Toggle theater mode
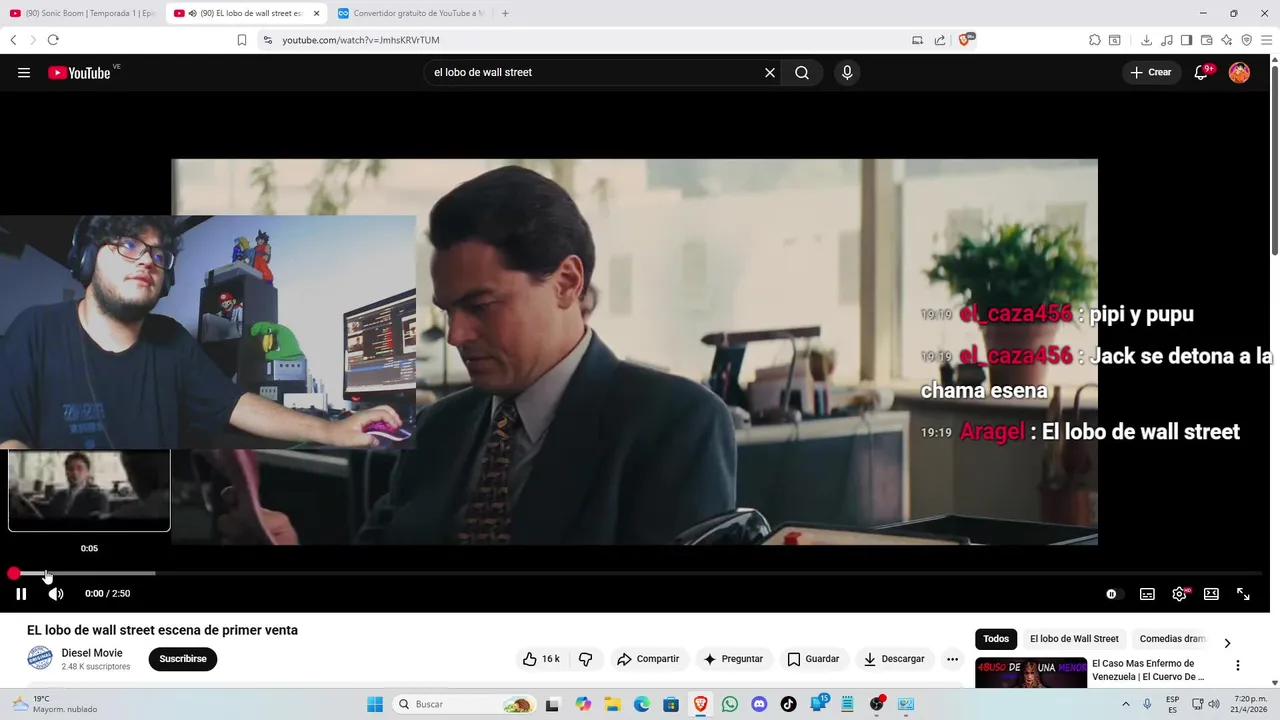This screenshot has height=720, width=1280. click(1211, 594)
